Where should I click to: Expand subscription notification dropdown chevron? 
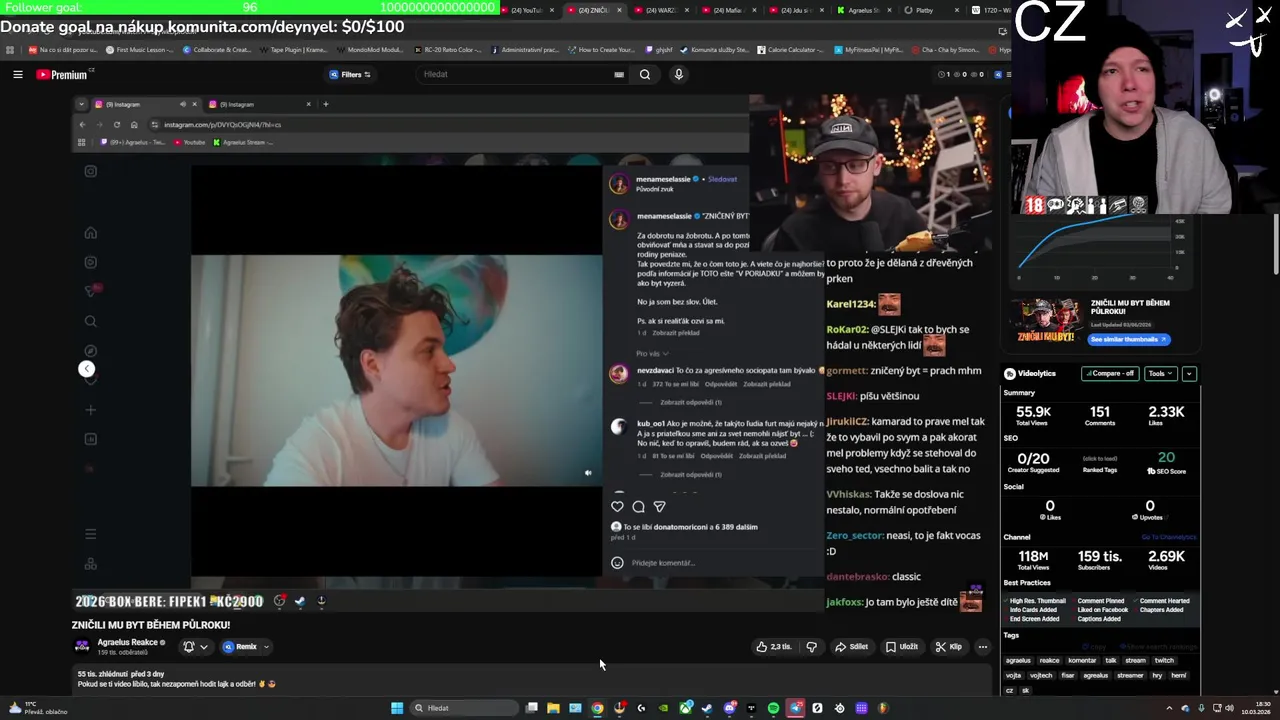[204, 647]
